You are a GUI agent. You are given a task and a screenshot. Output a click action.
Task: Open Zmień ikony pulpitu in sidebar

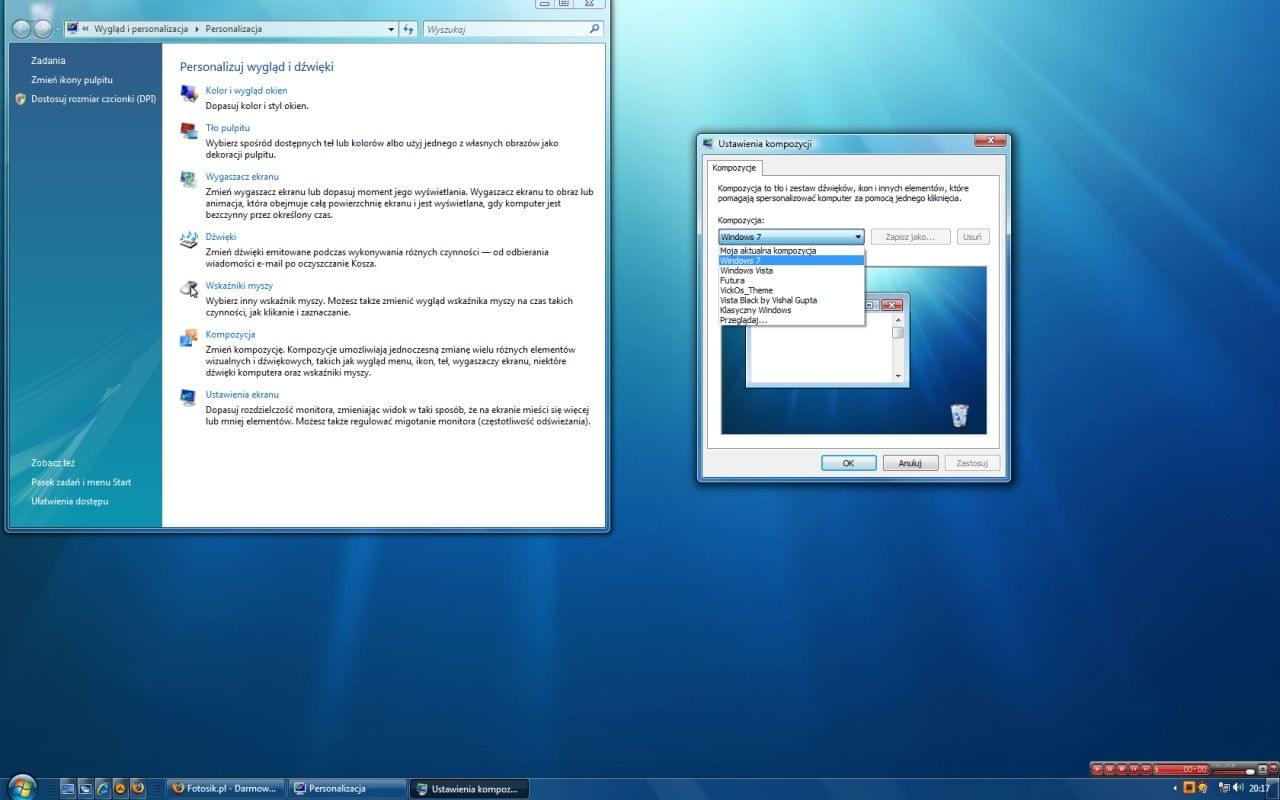(72, 80)
